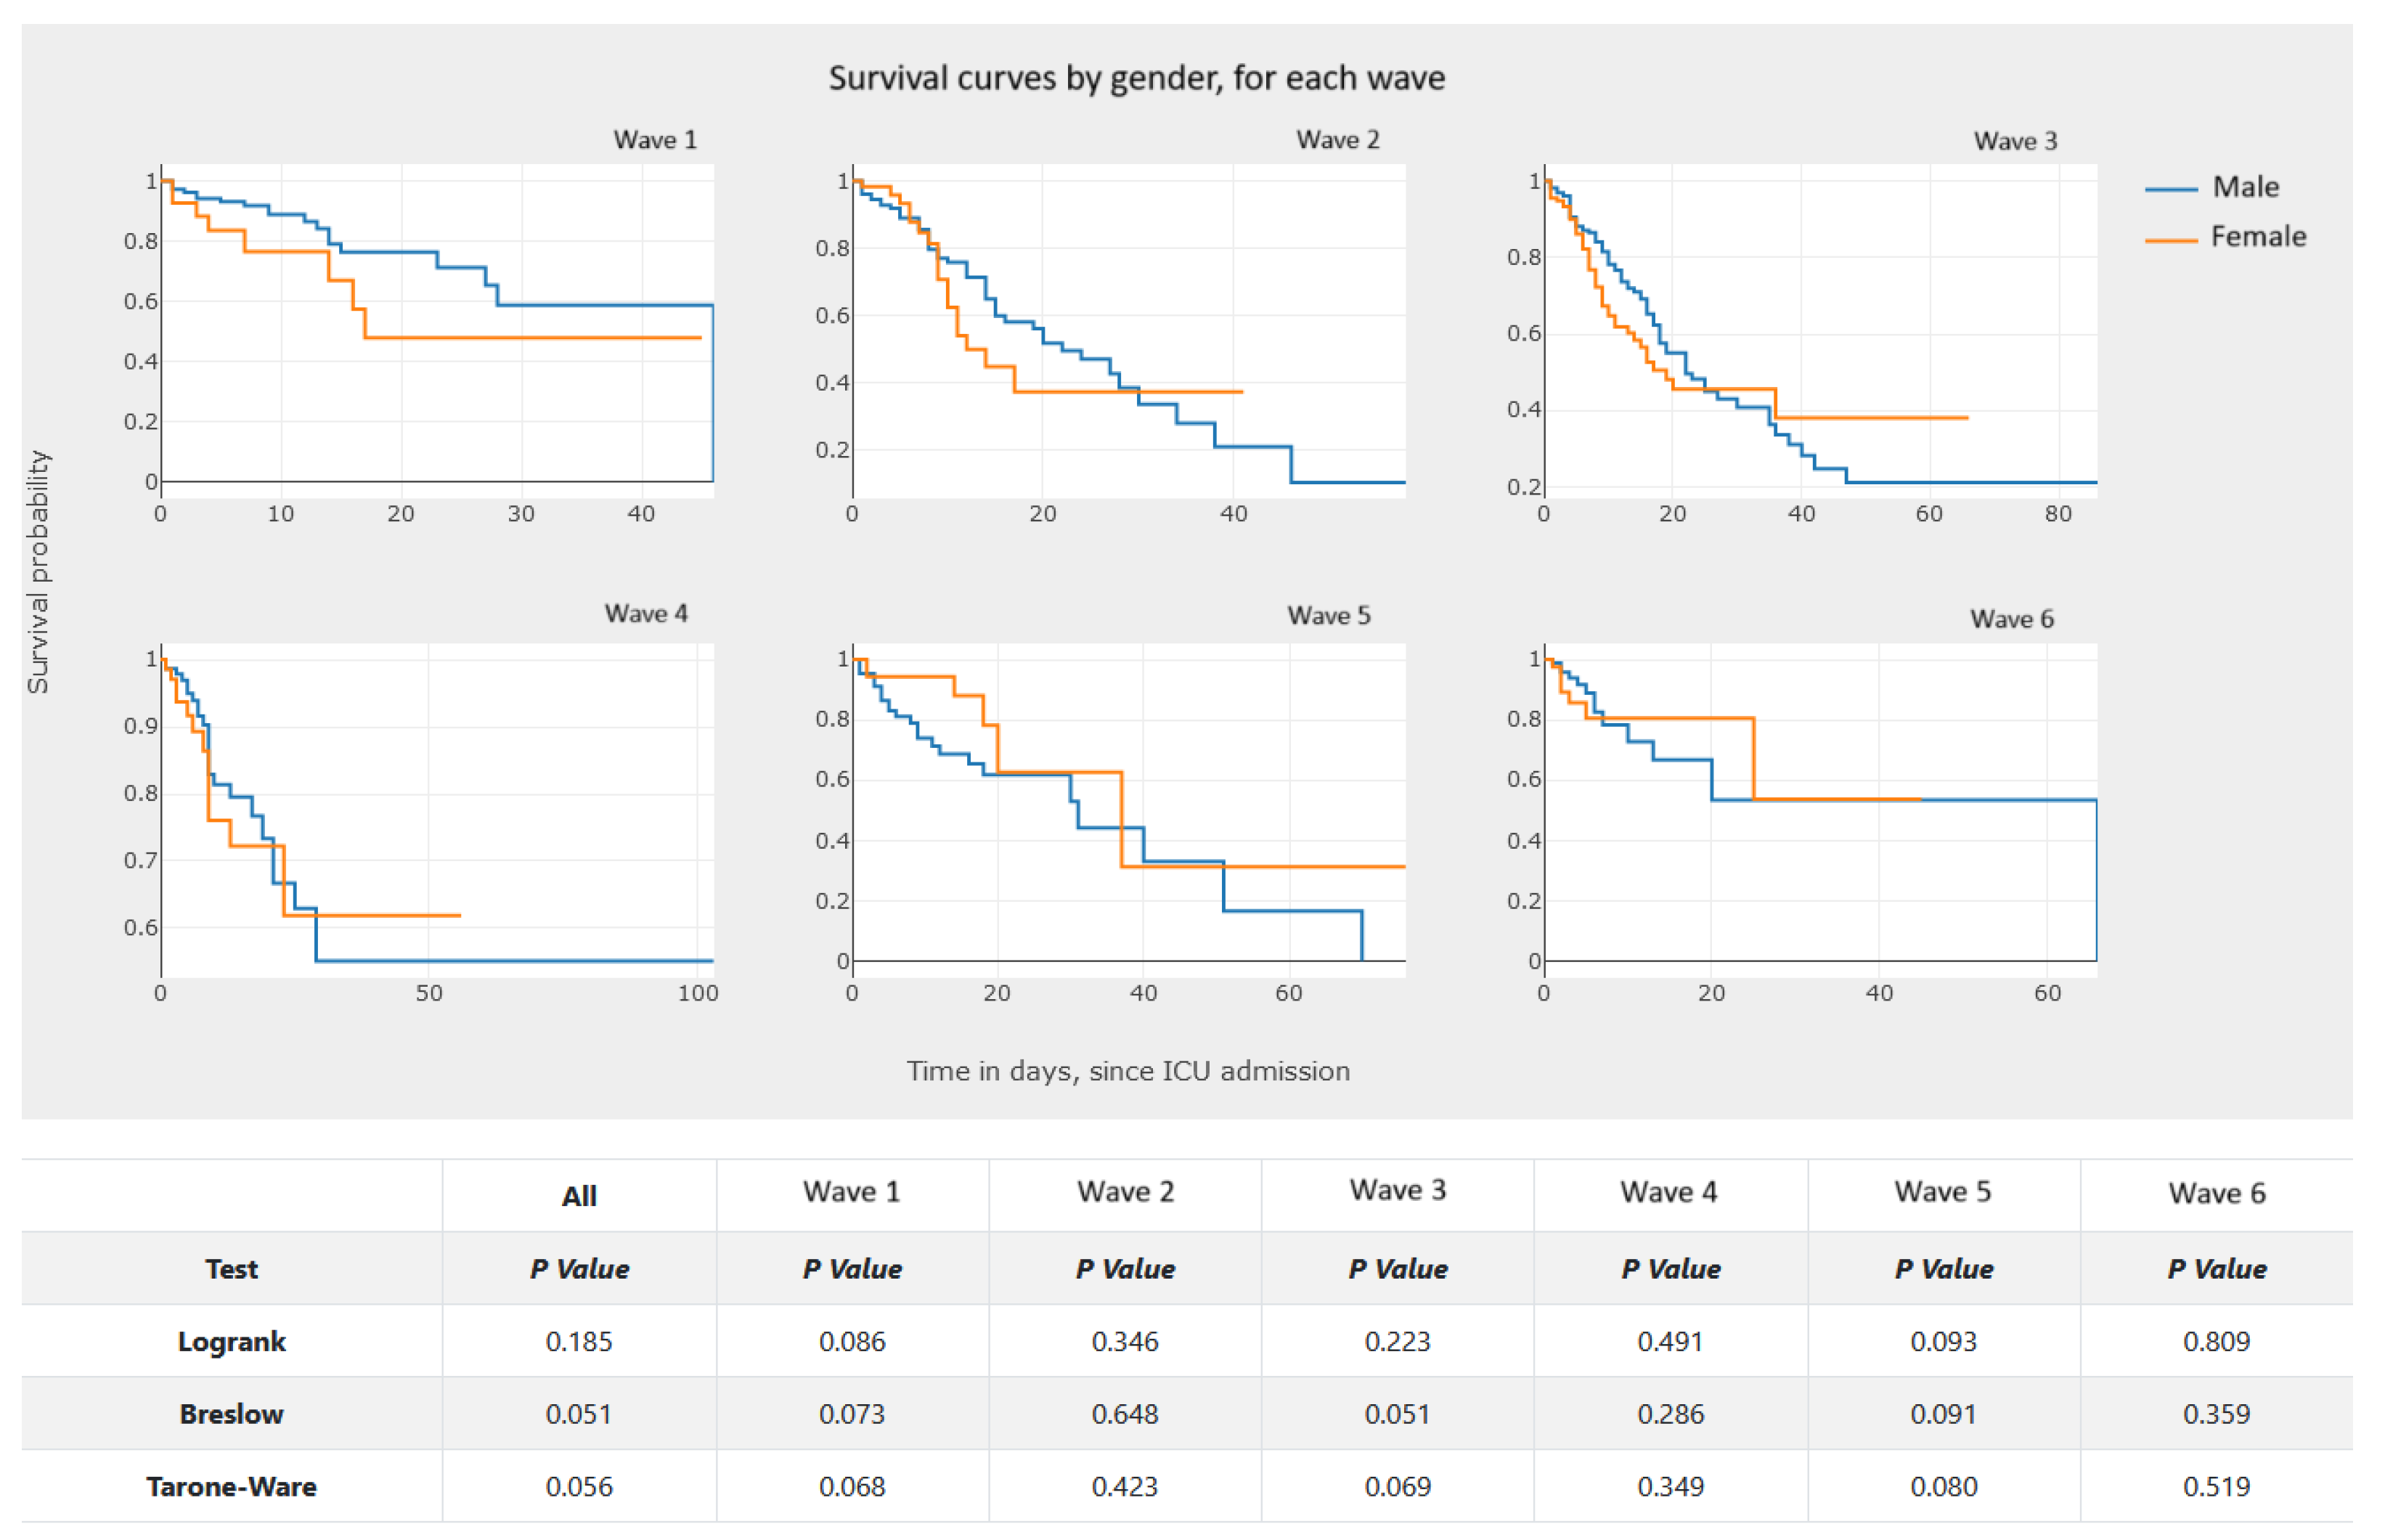
Task: Select the 'All' column header in table
Action: (579, 1195)
